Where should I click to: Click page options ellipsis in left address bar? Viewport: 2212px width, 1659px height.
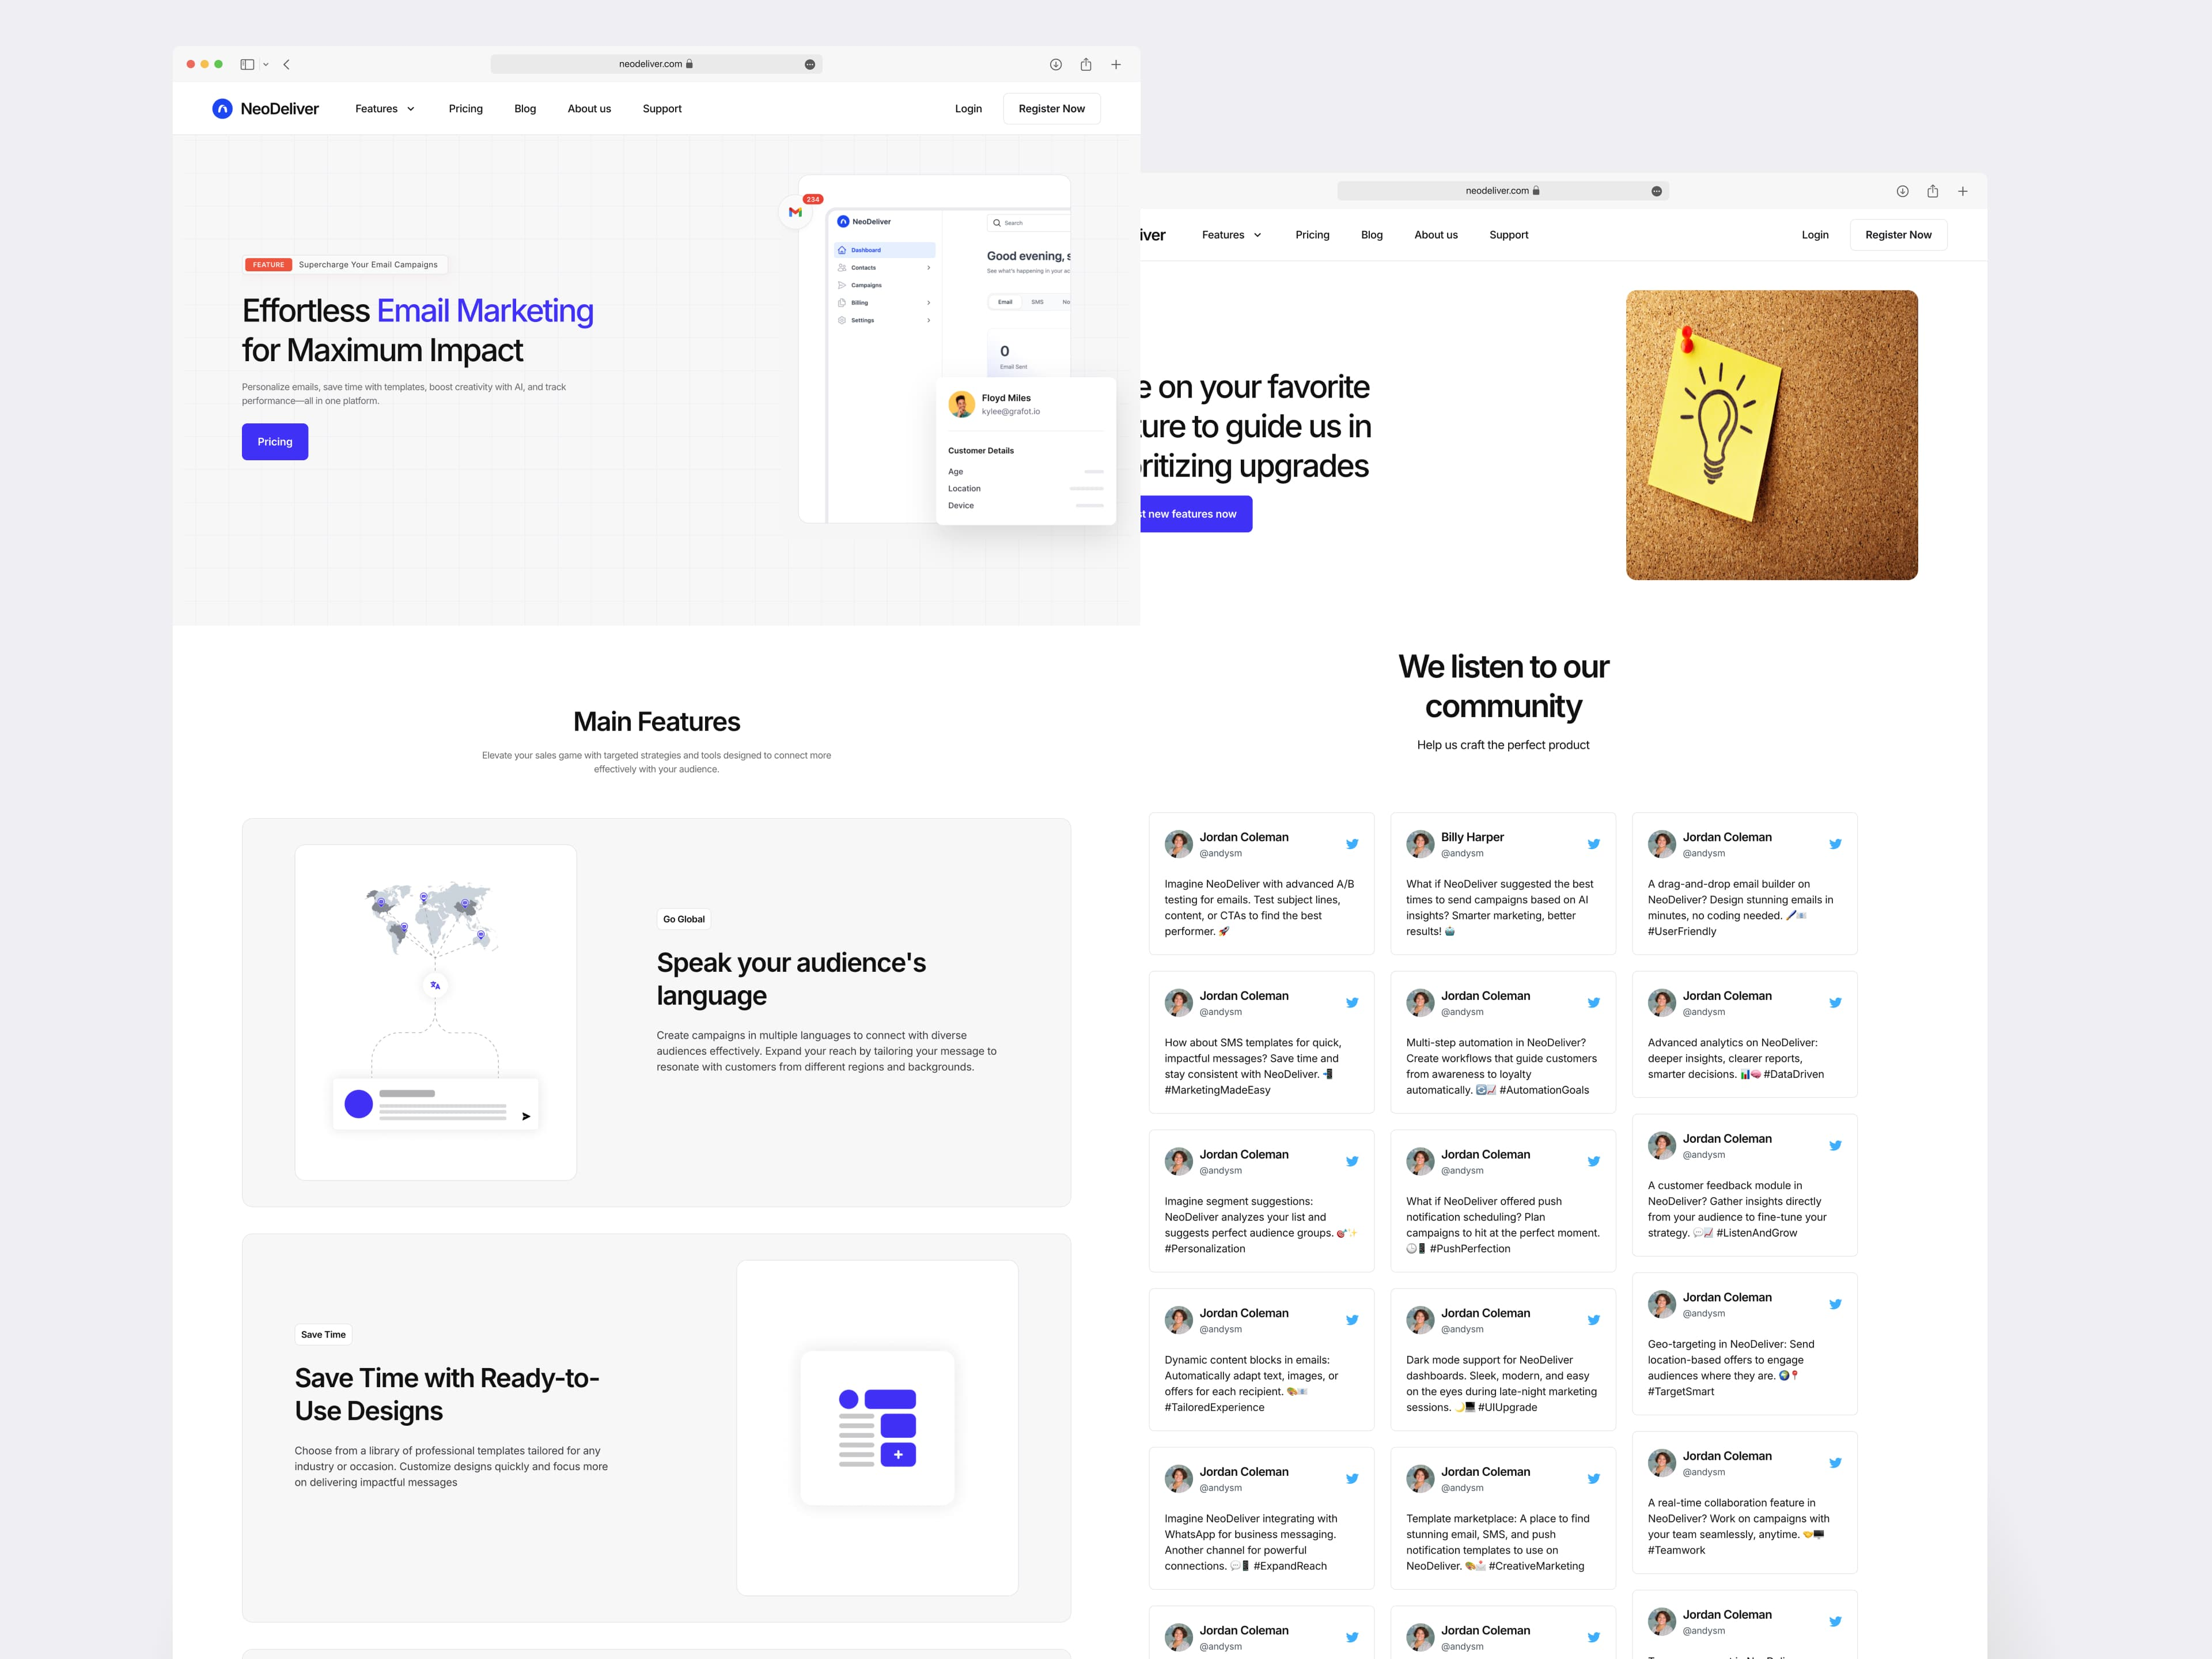pyautogui.click(x=810, y=64)
